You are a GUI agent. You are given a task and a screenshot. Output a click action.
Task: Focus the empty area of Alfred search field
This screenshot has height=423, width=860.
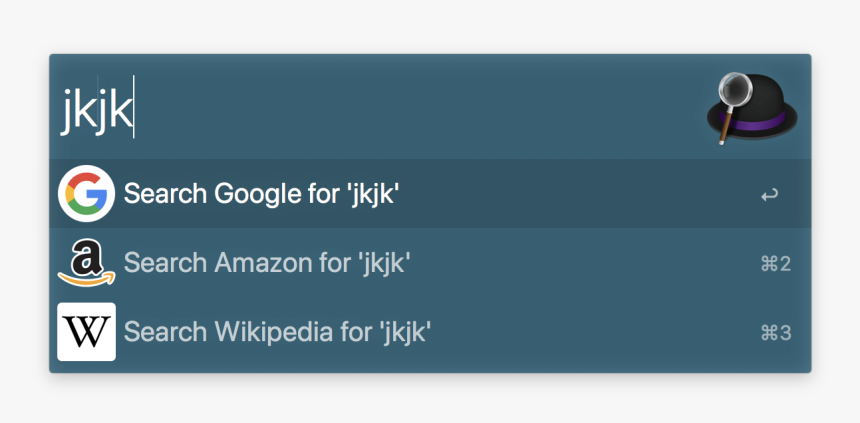click(417, 107)
